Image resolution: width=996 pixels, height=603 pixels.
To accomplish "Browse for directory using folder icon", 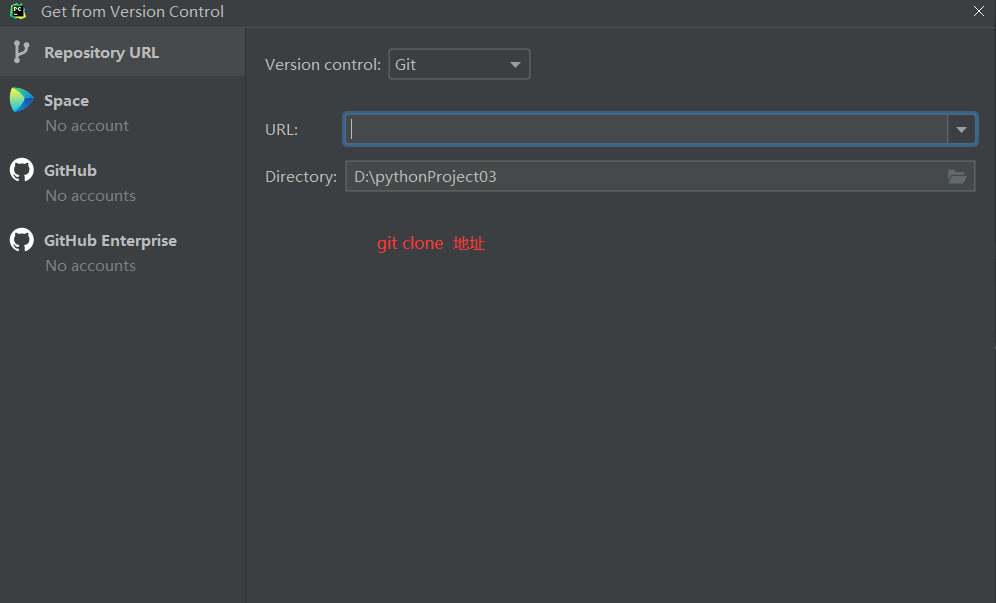I will click(957, 177).
